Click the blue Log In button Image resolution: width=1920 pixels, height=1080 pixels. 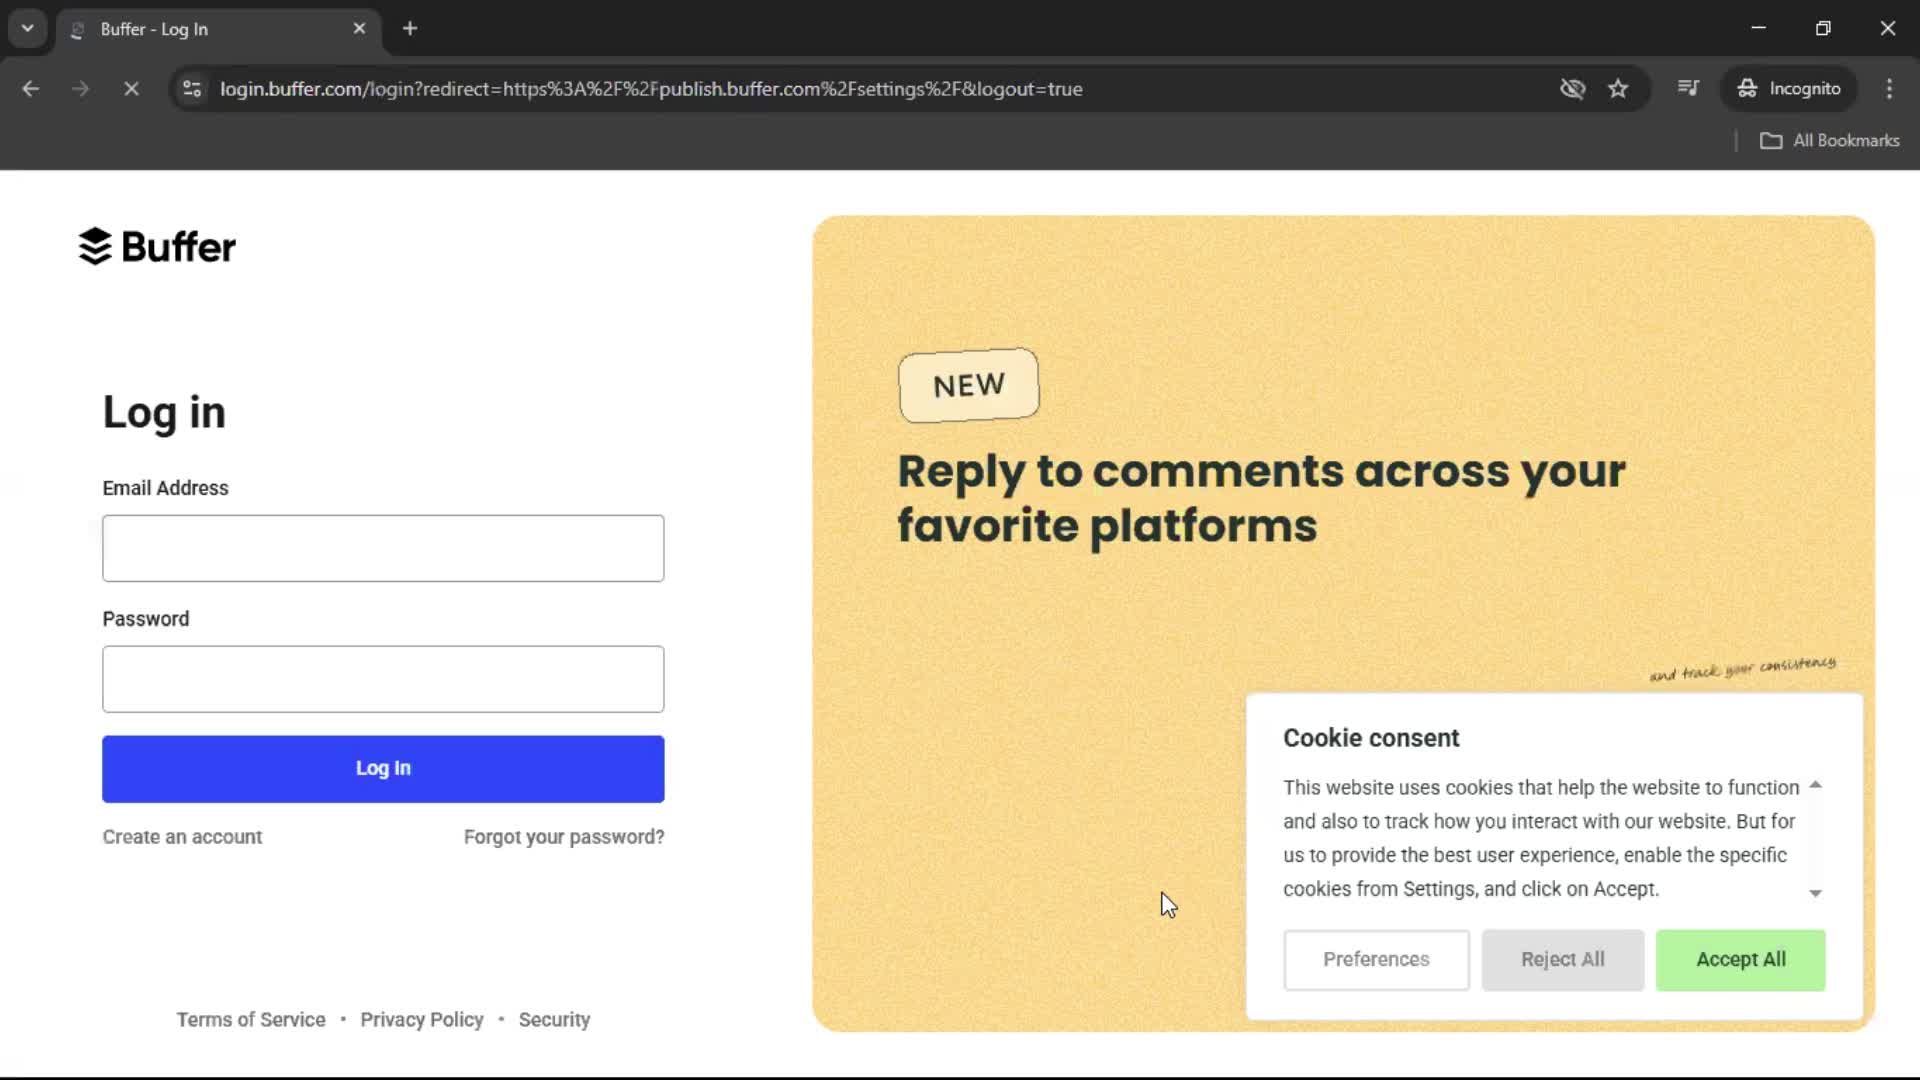click(383, 768)
